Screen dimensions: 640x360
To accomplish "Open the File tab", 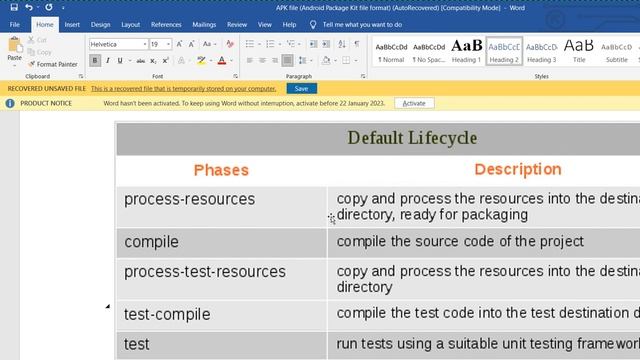I will [15, 24].
